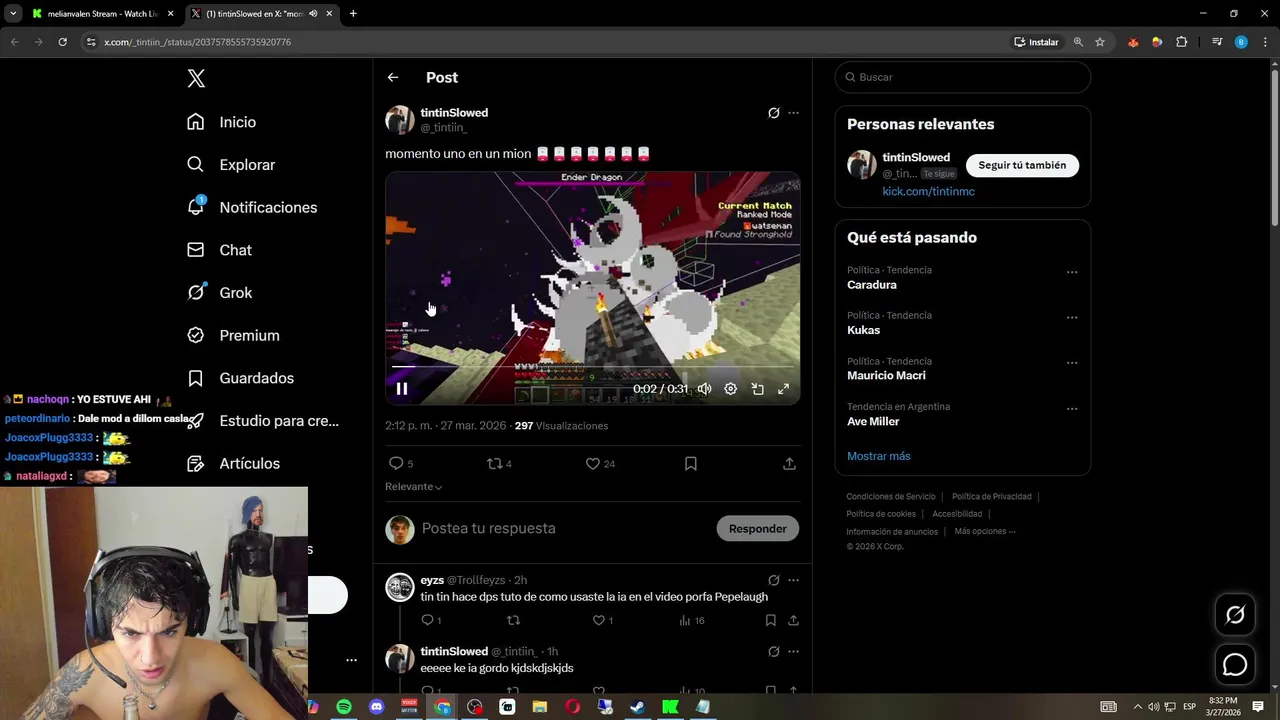Open the browser Extensions puzzle icon
Viewport: 1280px width, 720px height.
click(x=1182, y=42)
